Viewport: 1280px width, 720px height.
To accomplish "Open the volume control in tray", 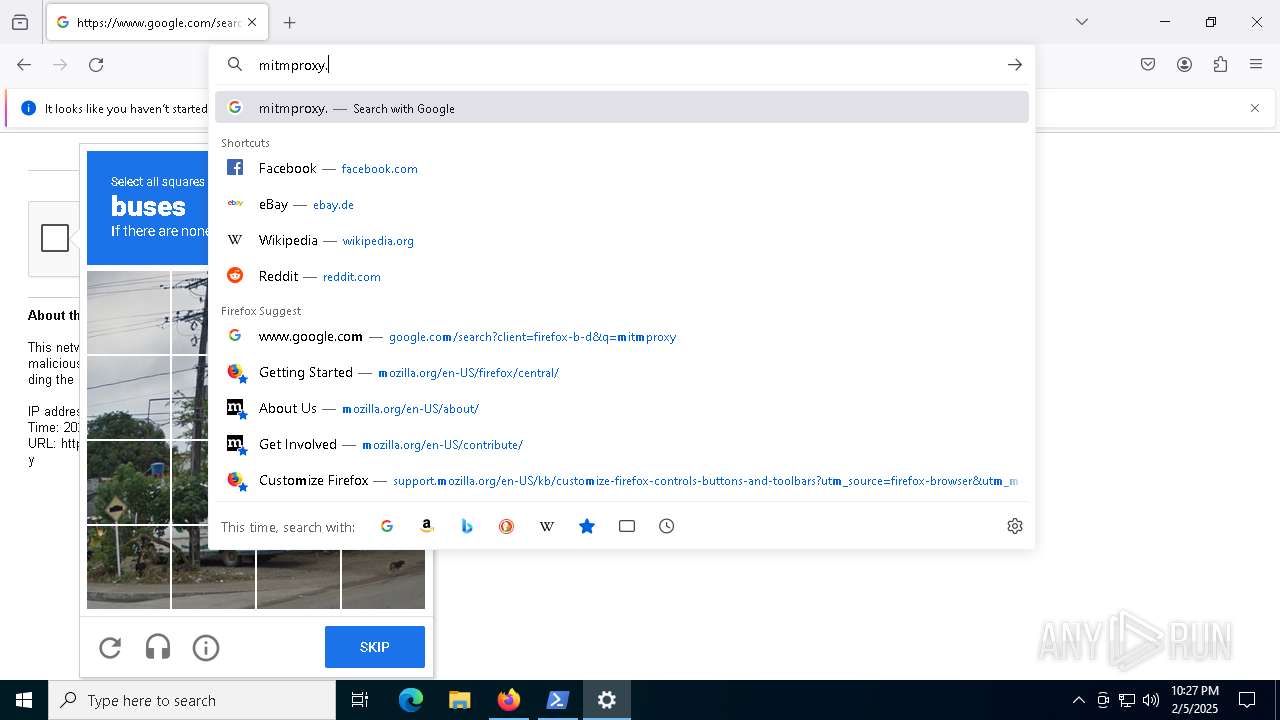I will (x=1150, y=700).
